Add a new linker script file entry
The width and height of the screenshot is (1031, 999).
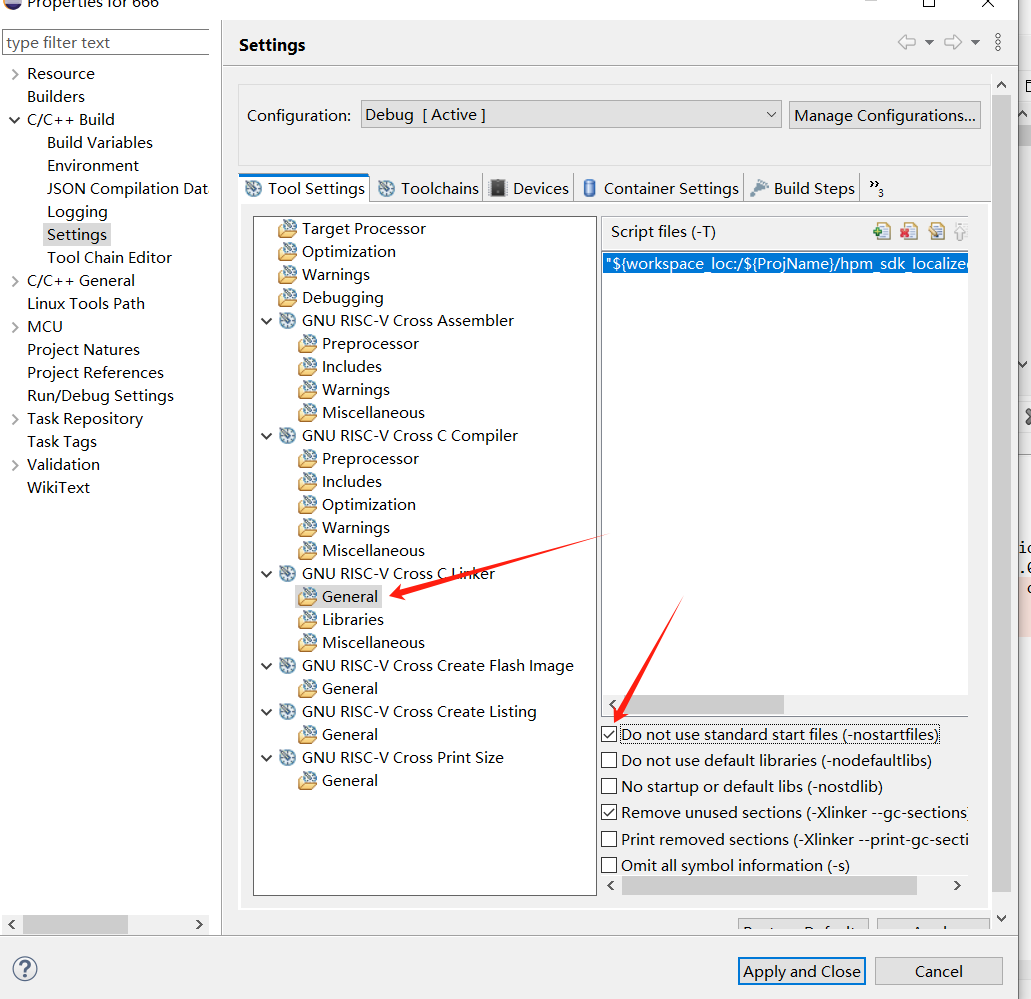pos(882,231)
